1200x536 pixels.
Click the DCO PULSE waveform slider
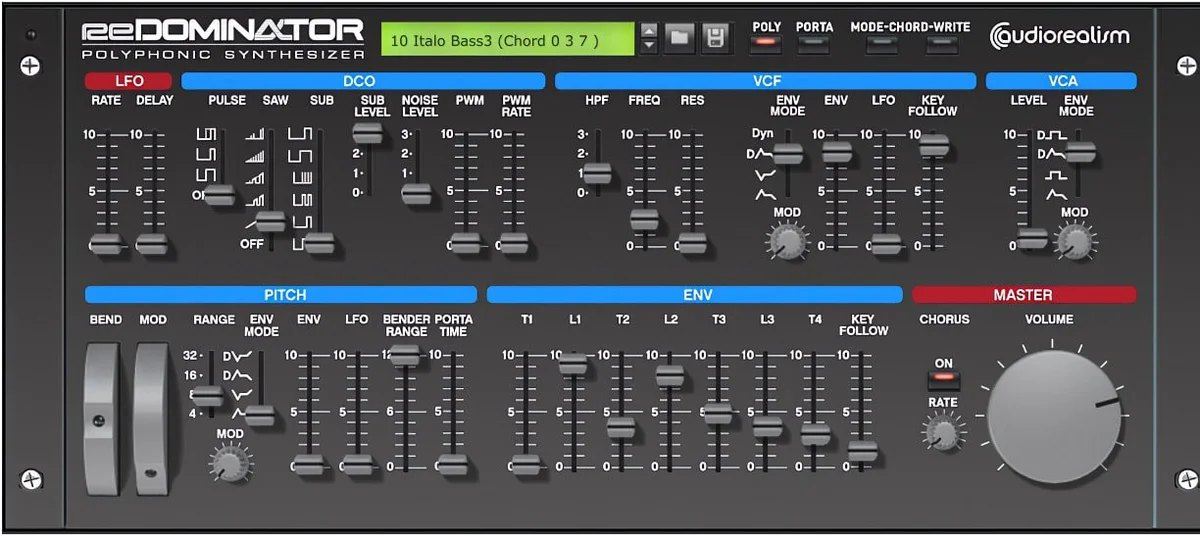pos(219,195)
